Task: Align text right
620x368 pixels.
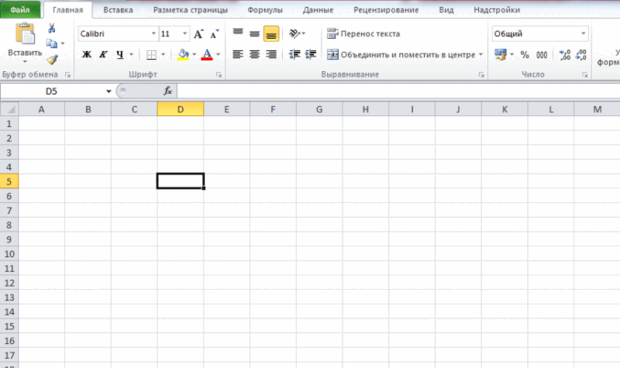Action: click(x=271, y=54)
